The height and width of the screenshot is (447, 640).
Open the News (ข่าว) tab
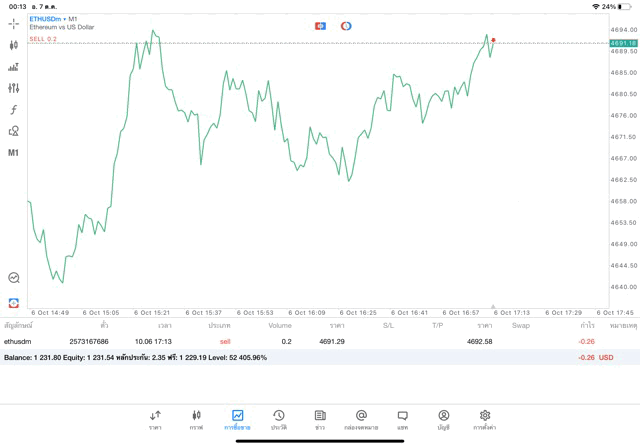coord(319,419)
